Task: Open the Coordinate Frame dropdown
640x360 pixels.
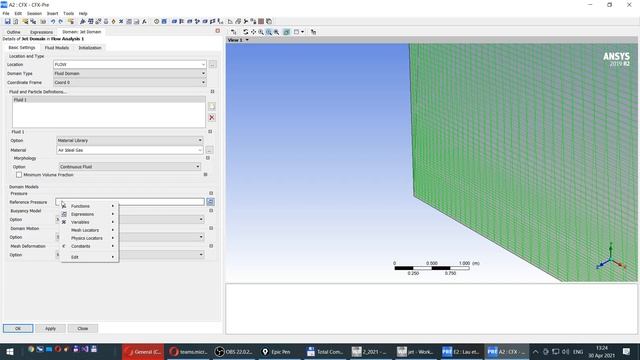Action: point(203,82)
